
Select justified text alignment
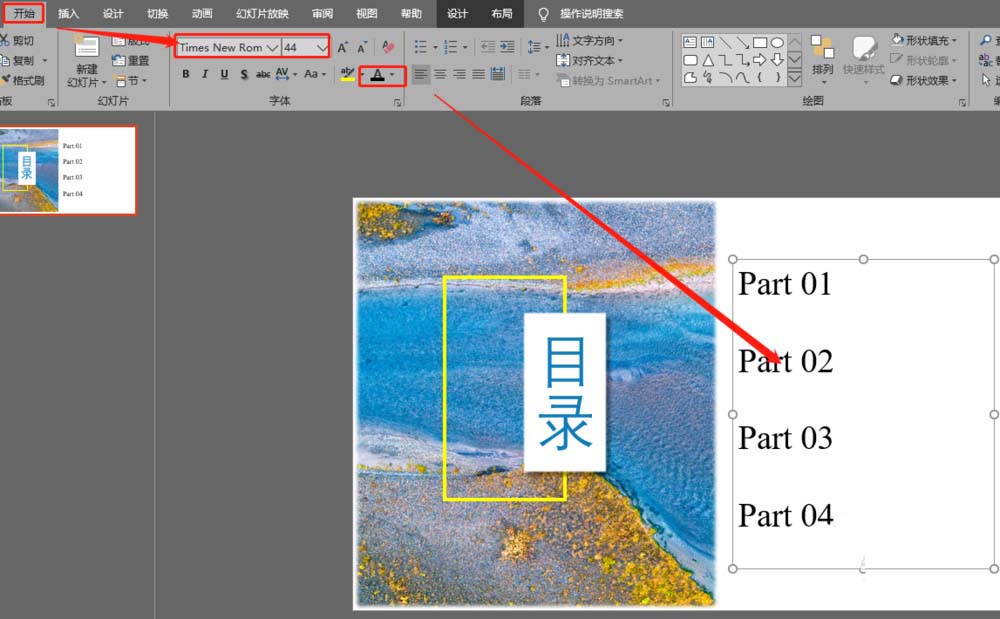(478, 75)
